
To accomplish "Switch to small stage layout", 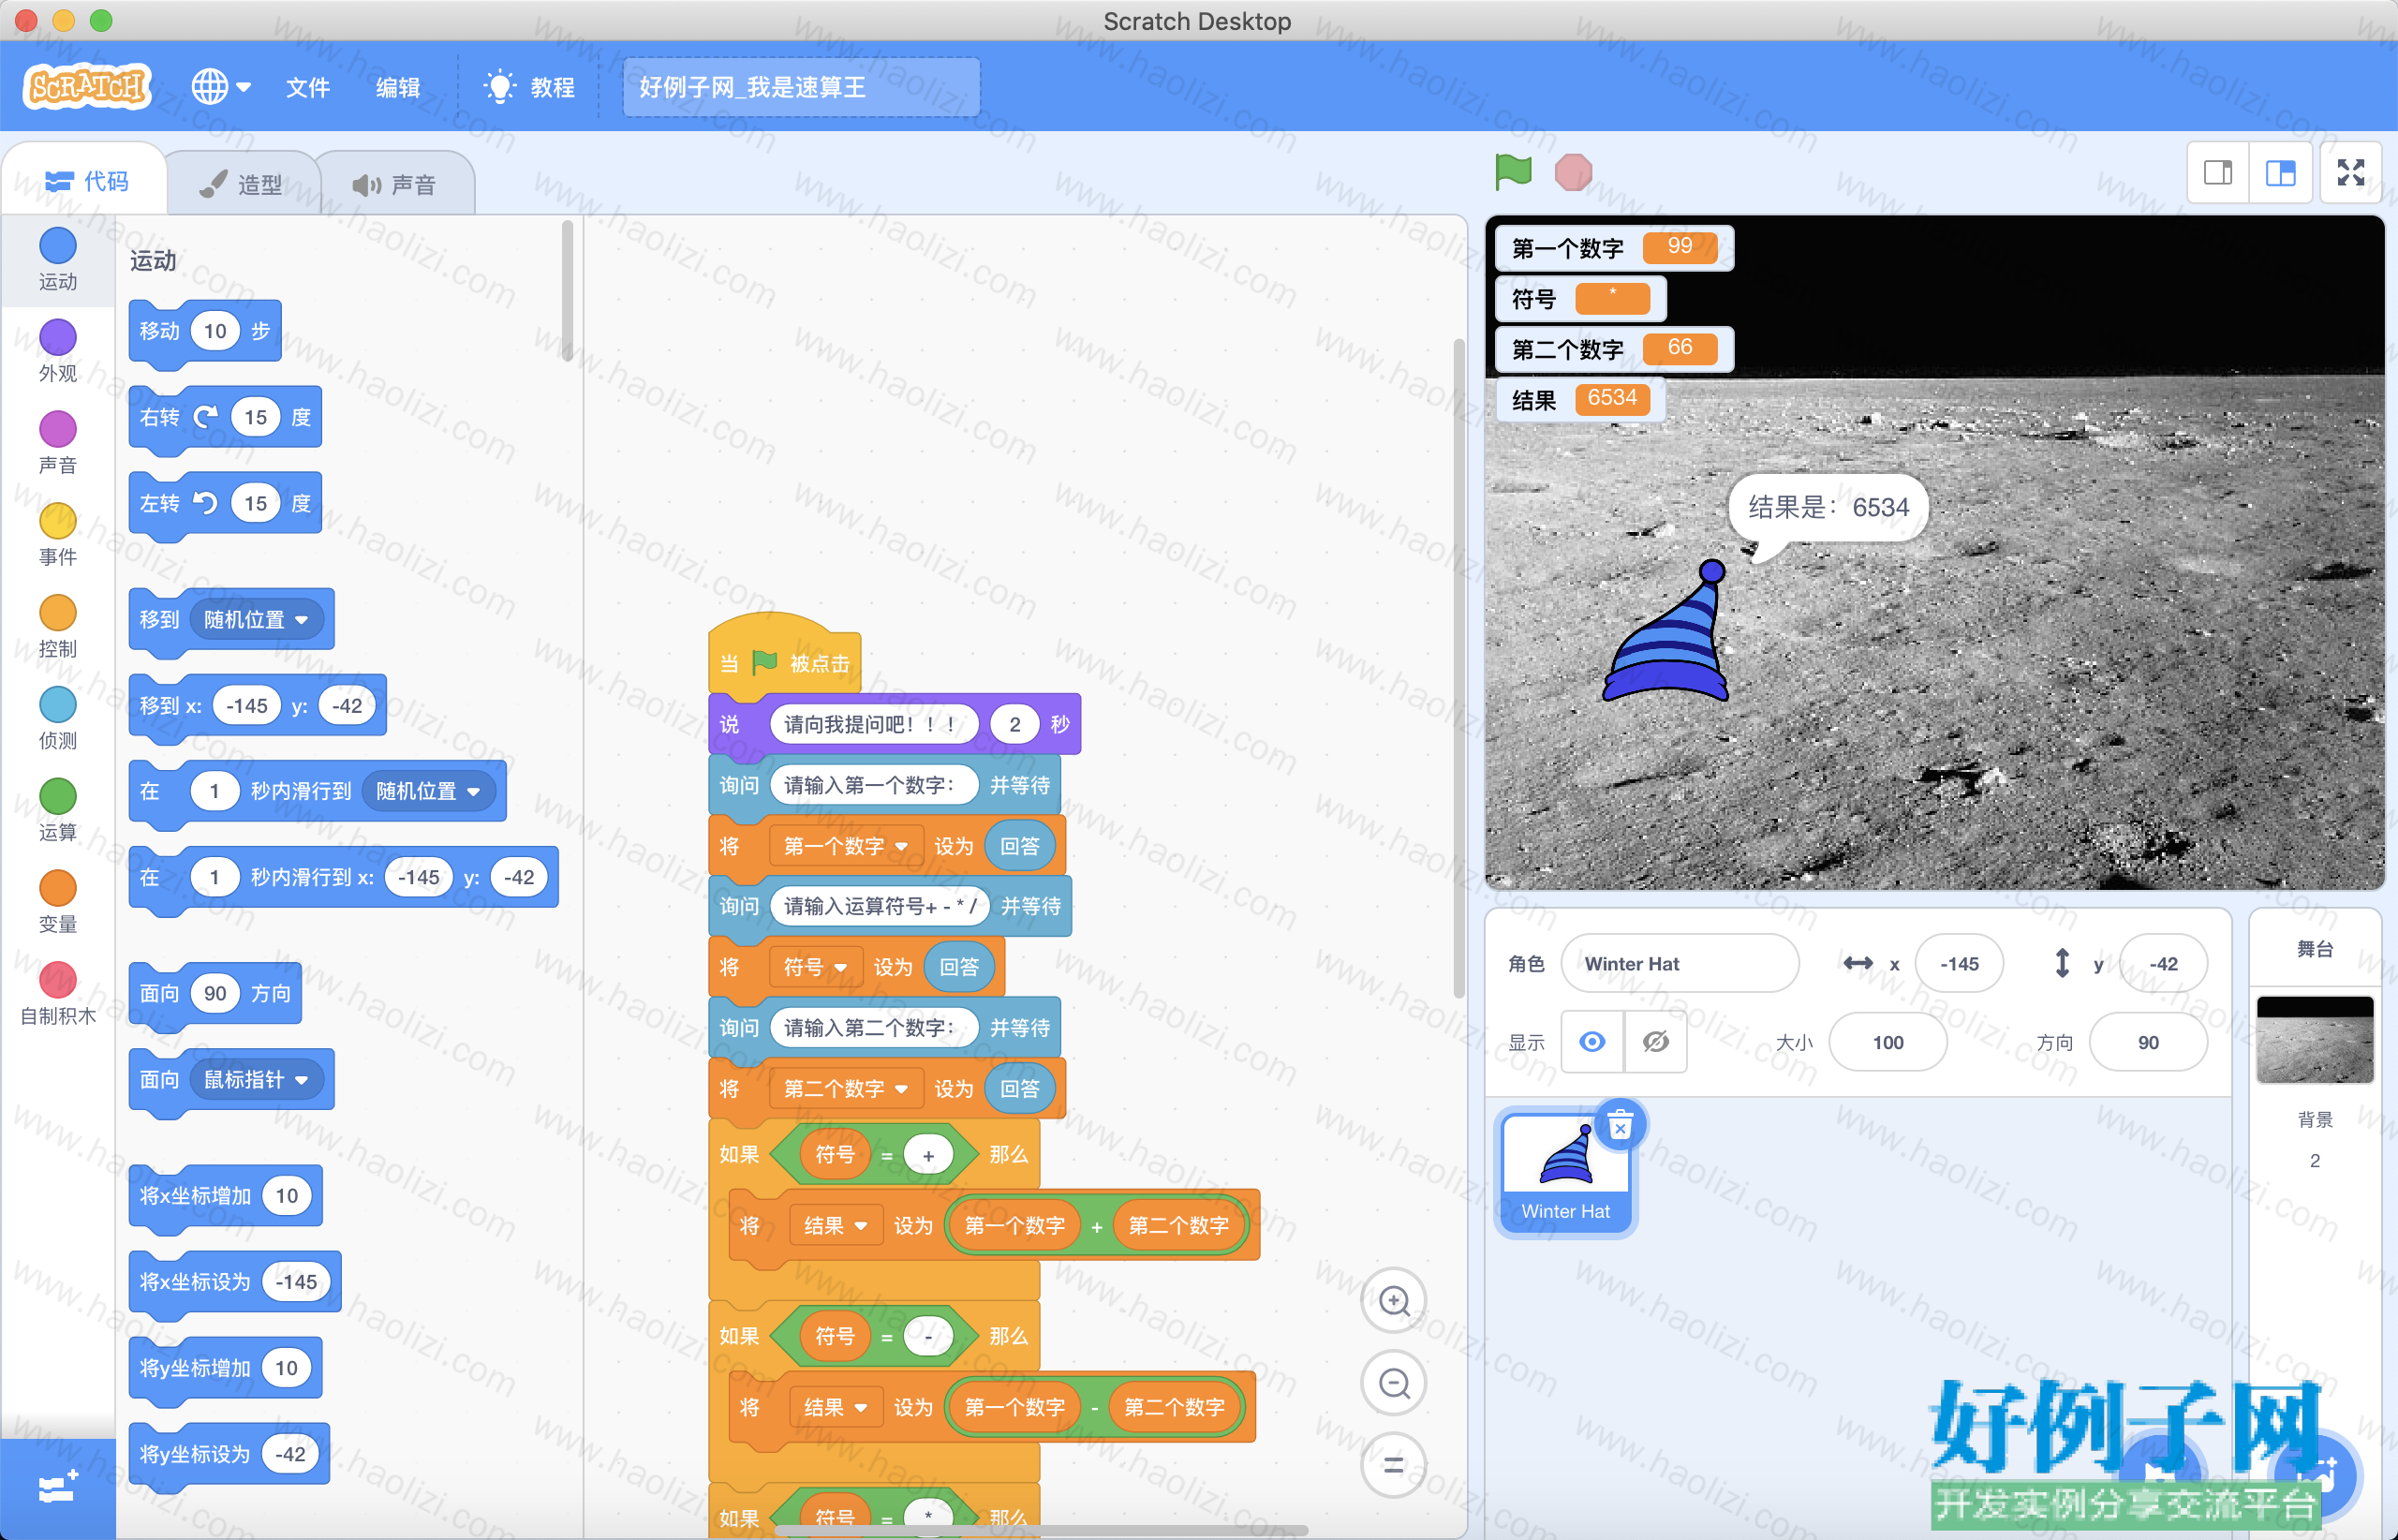I will pyautogui.click(x=2218, y=173).
